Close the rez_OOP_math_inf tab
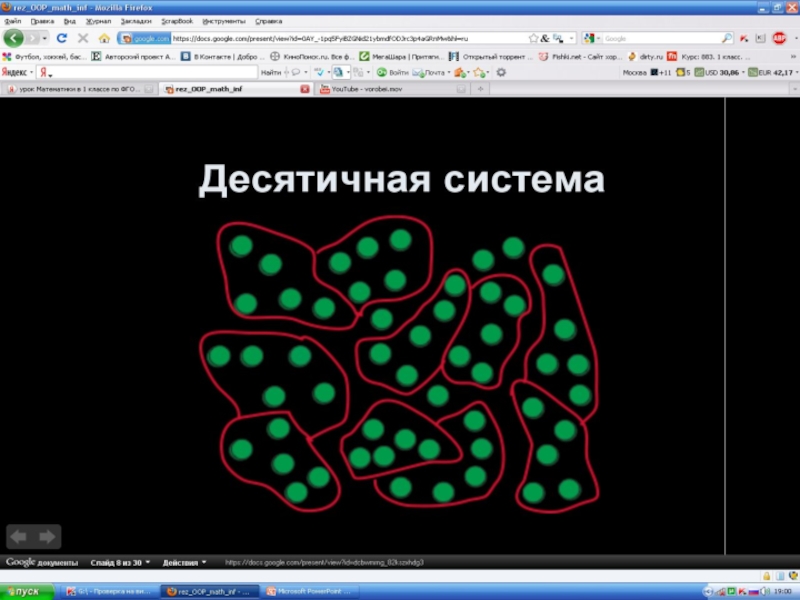 (x=305, y=89)
